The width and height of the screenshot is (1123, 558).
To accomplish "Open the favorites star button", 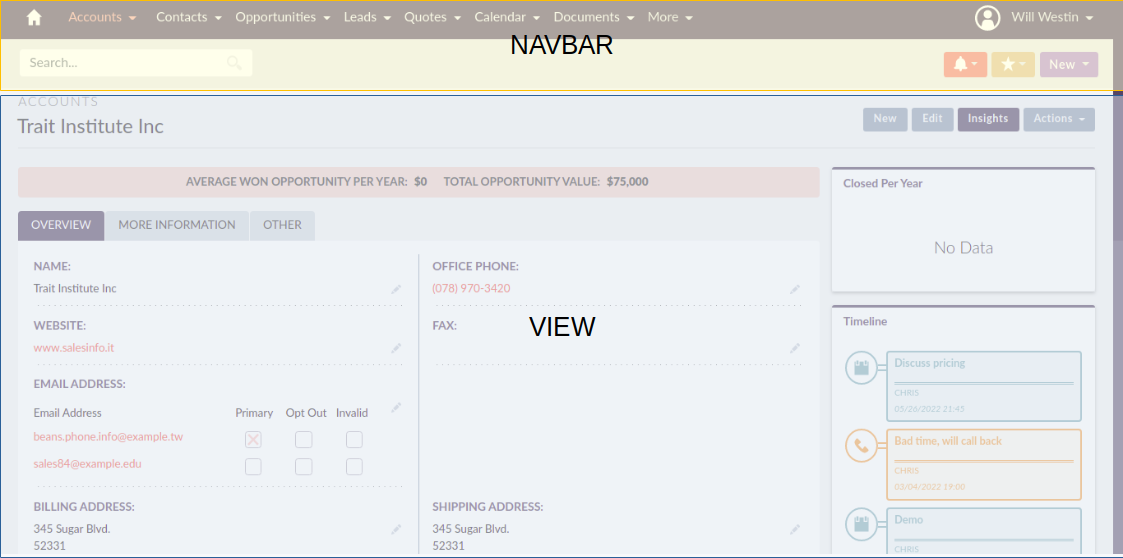I will click(x=1013, y=64).
